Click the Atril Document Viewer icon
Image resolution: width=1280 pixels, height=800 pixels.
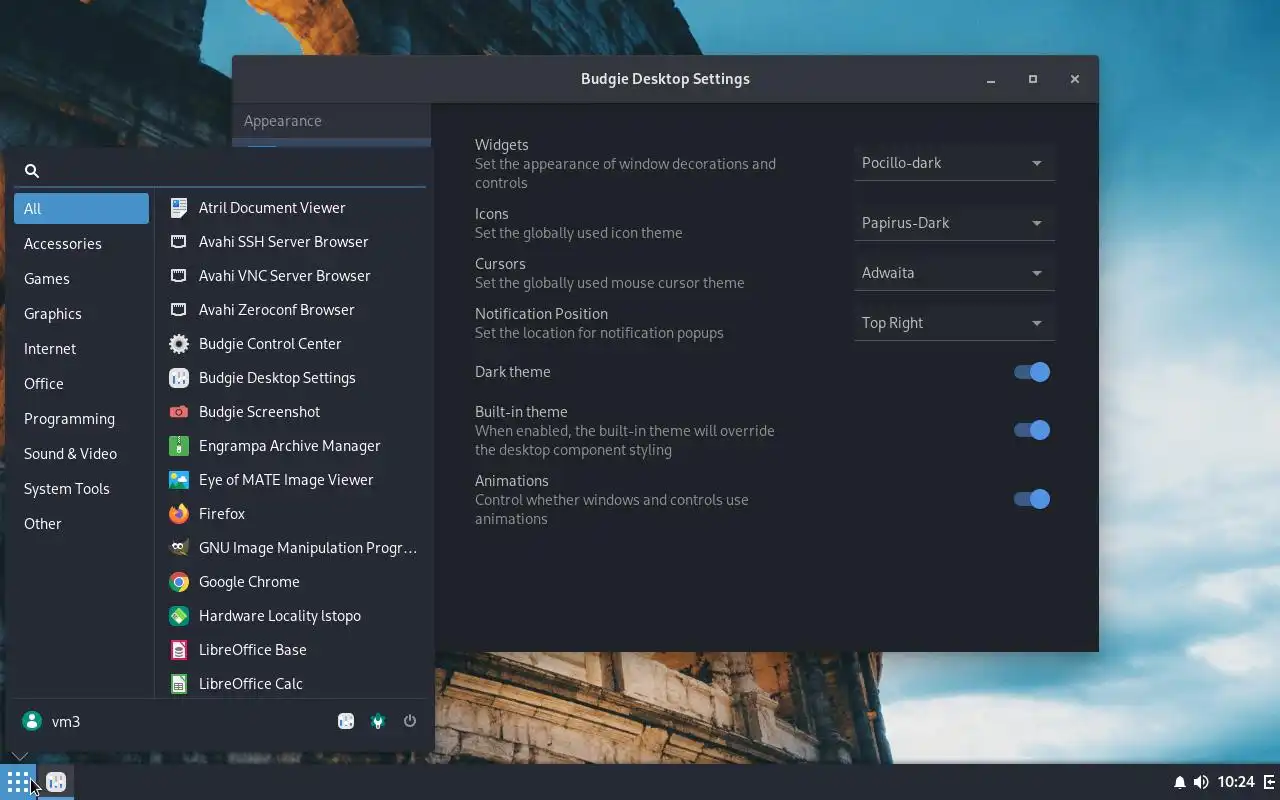coord(179,207)
